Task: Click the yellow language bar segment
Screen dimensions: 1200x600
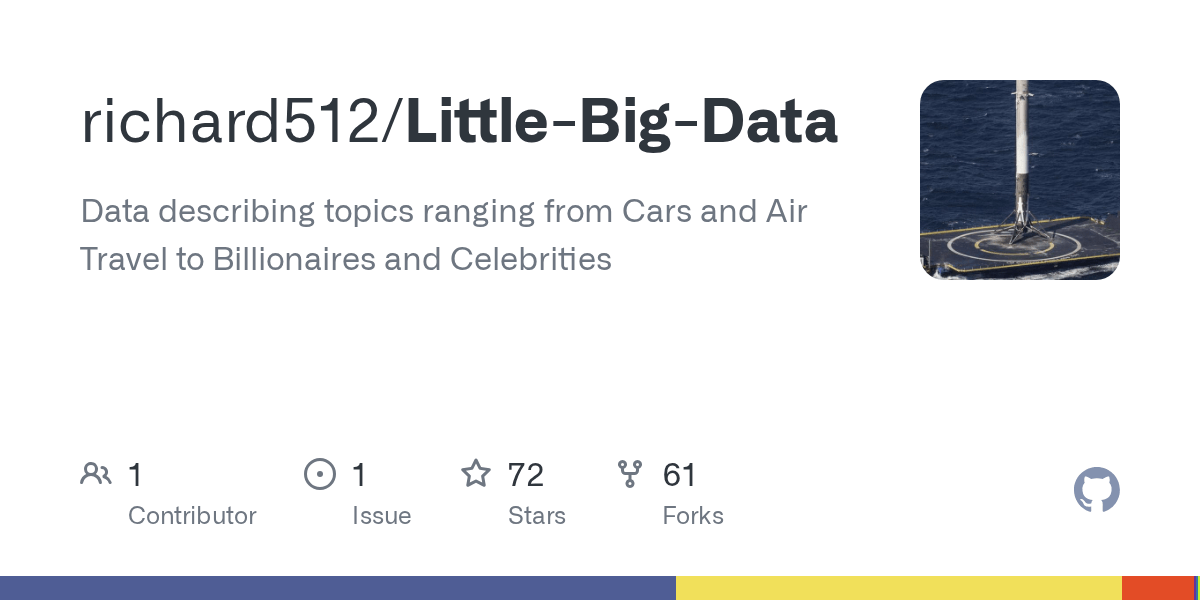Action: coord(898,588)
